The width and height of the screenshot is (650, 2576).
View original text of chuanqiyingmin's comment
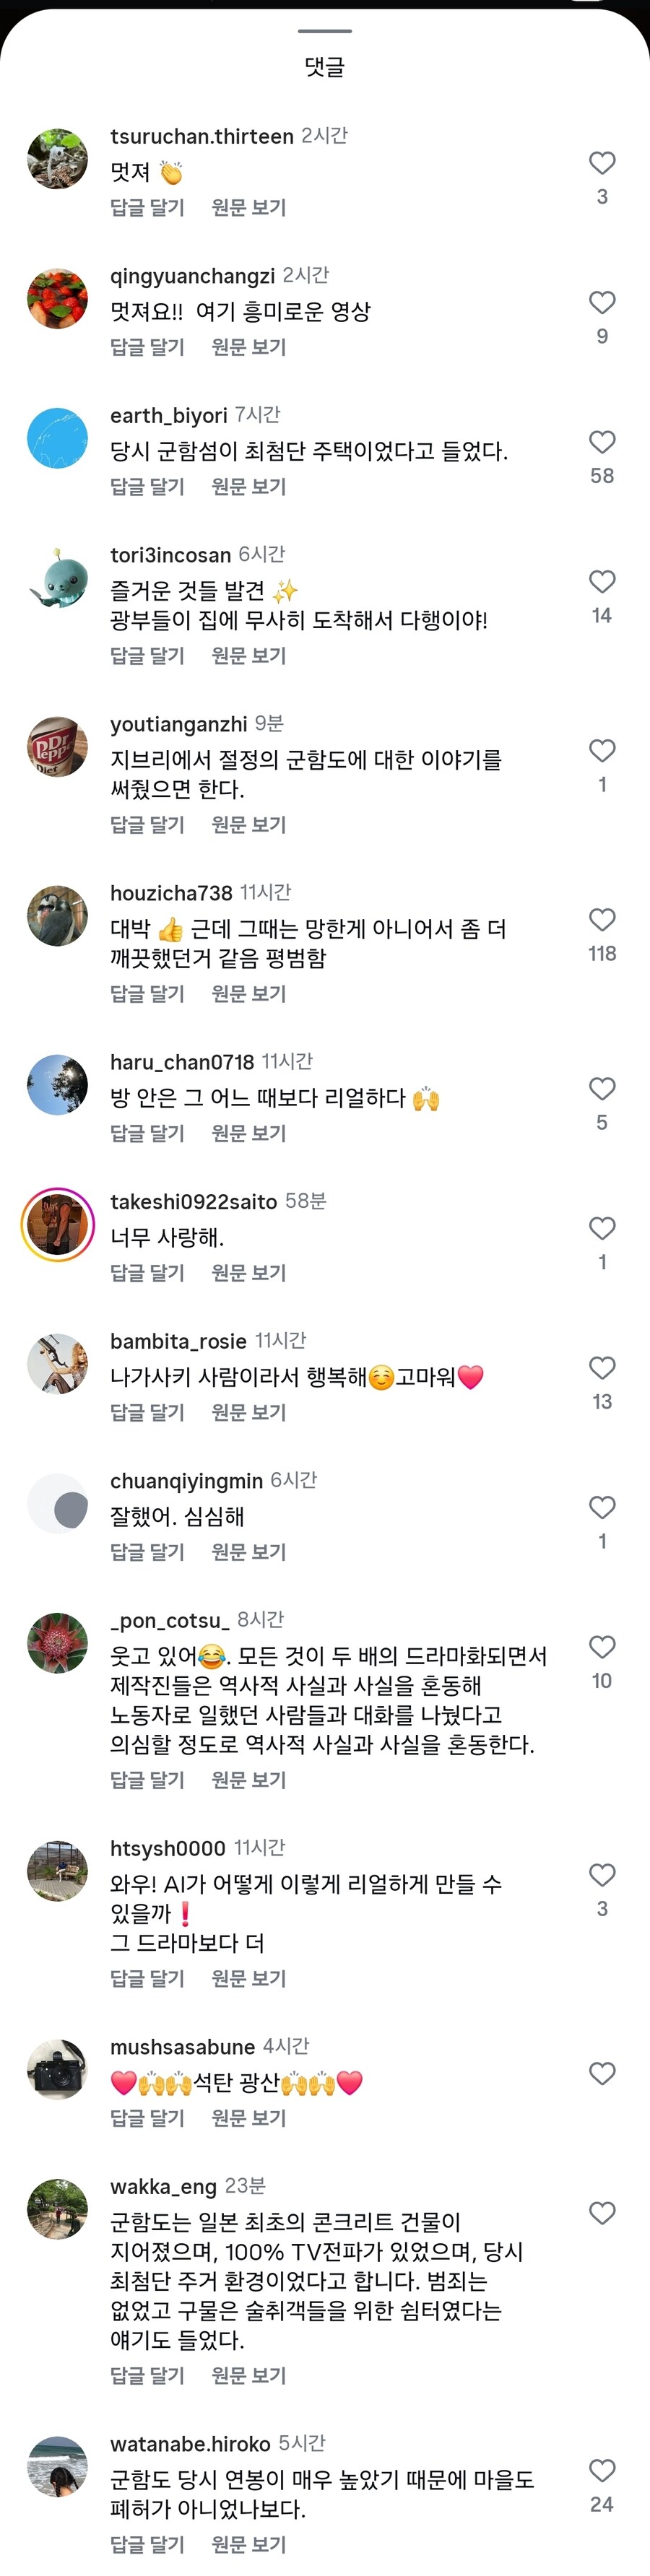pos(249,1552)
